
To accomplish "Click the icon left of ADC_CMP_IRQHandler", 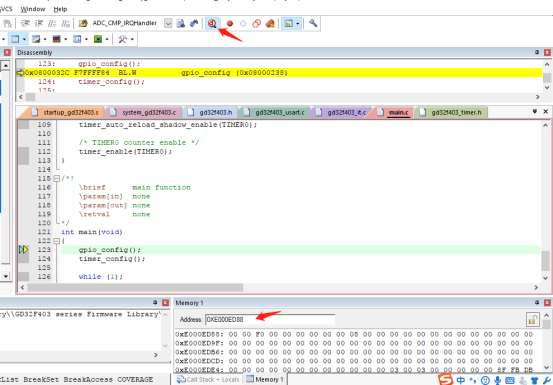I will [x=83, y=24].
